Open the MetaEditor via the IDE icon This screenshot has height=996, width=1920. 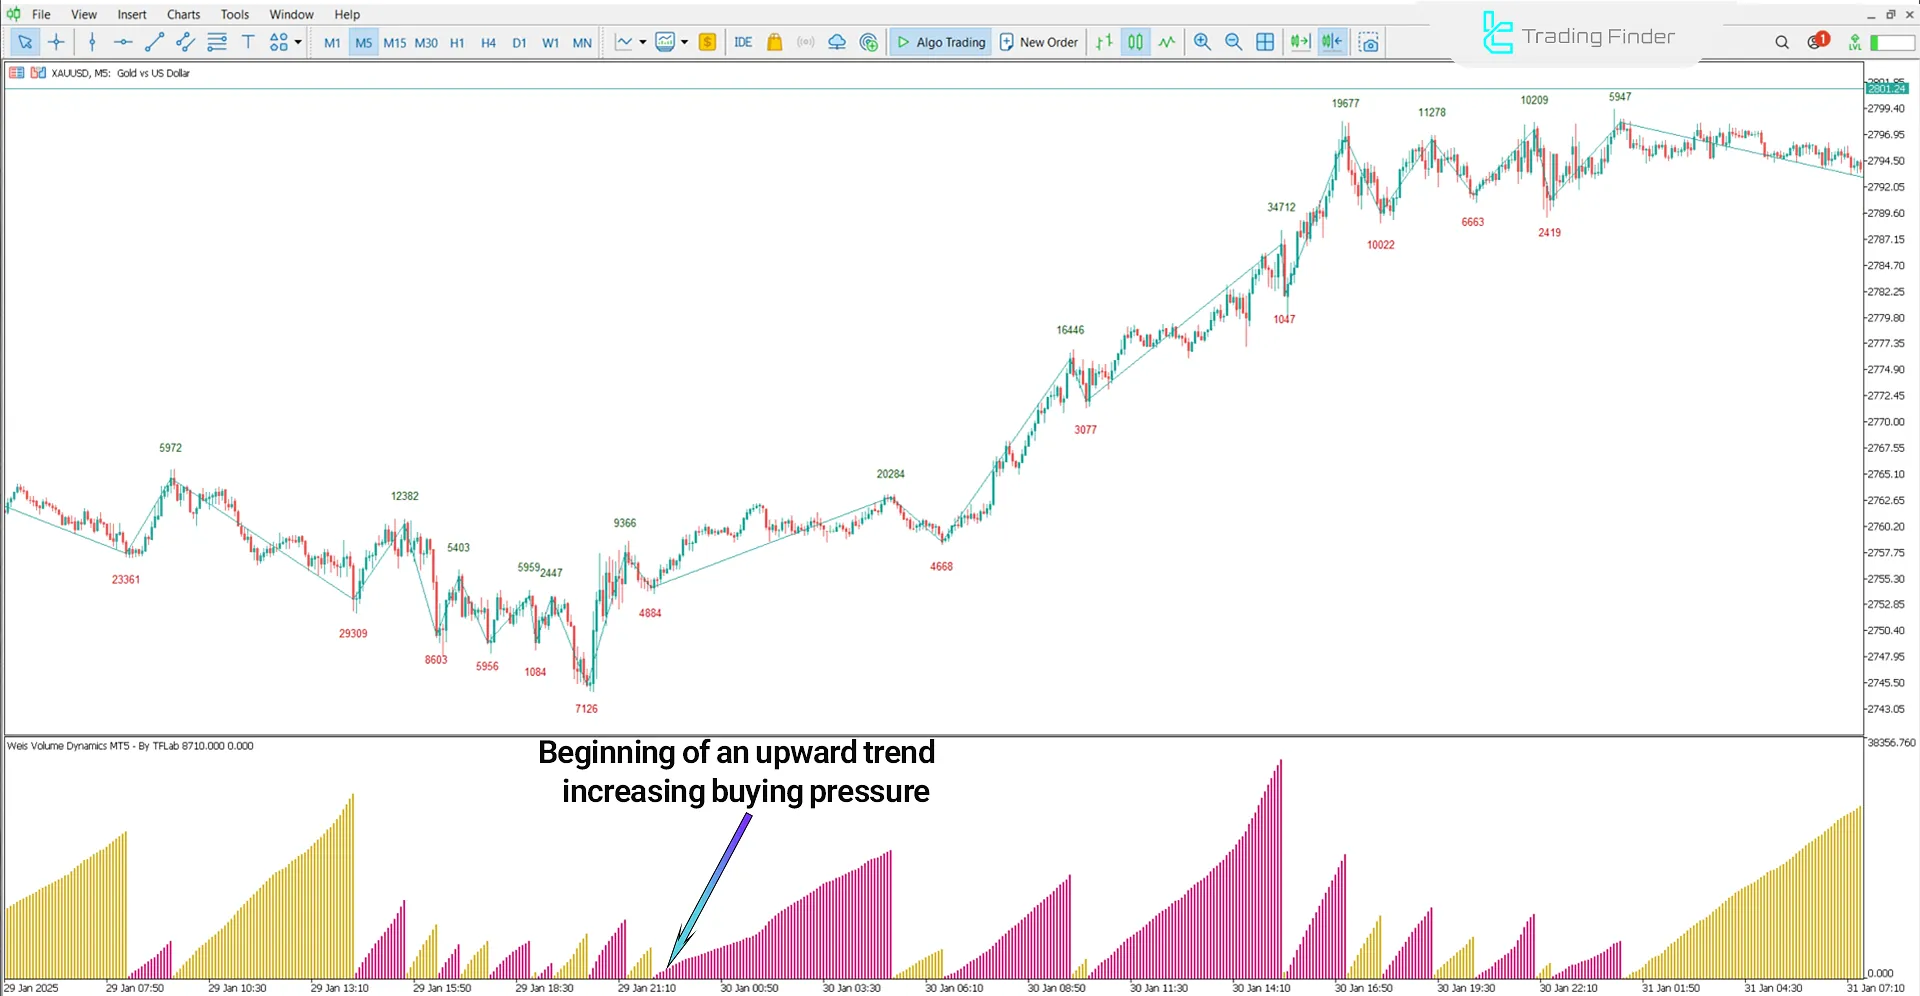point(743,42)
